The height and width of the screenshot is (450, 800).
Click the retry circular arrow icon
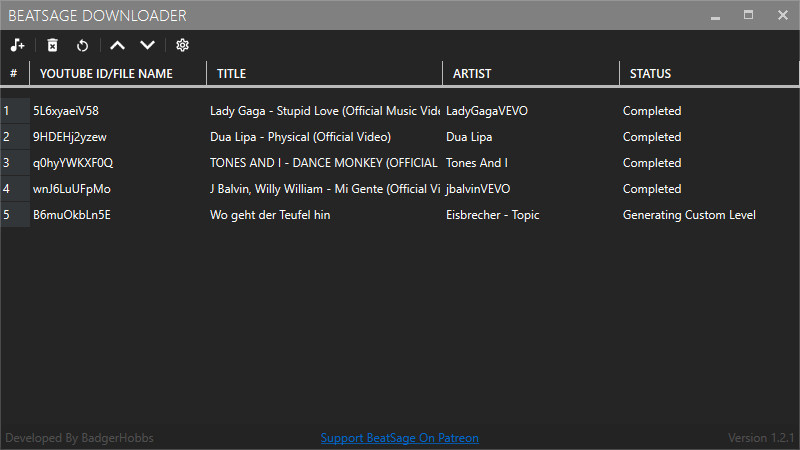(x=82, y=45)
